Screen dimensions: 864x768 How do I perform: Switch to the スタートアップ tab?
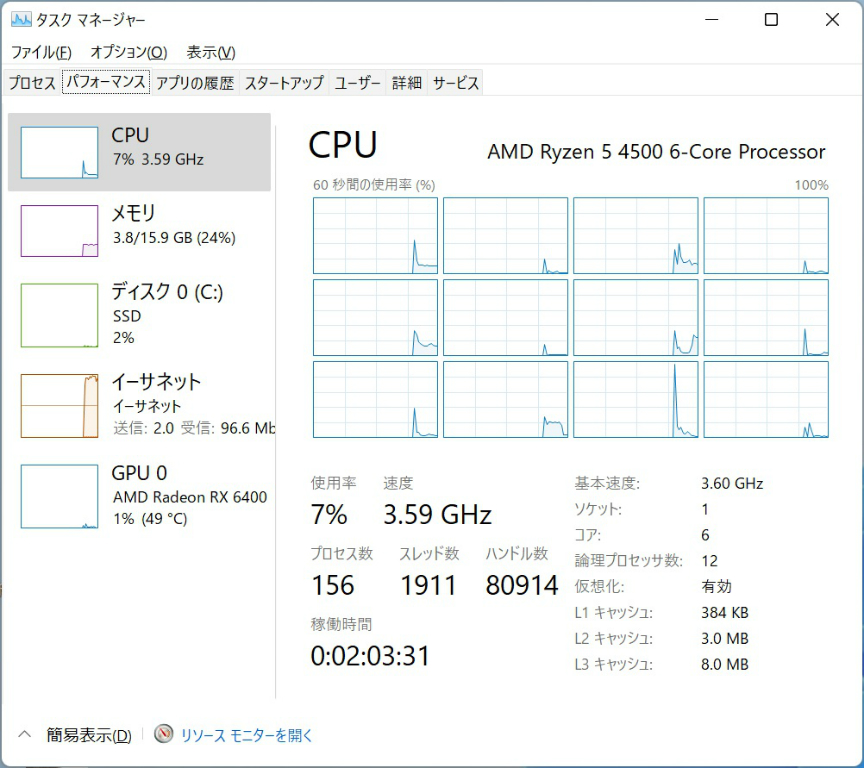[x=284, y=83]
